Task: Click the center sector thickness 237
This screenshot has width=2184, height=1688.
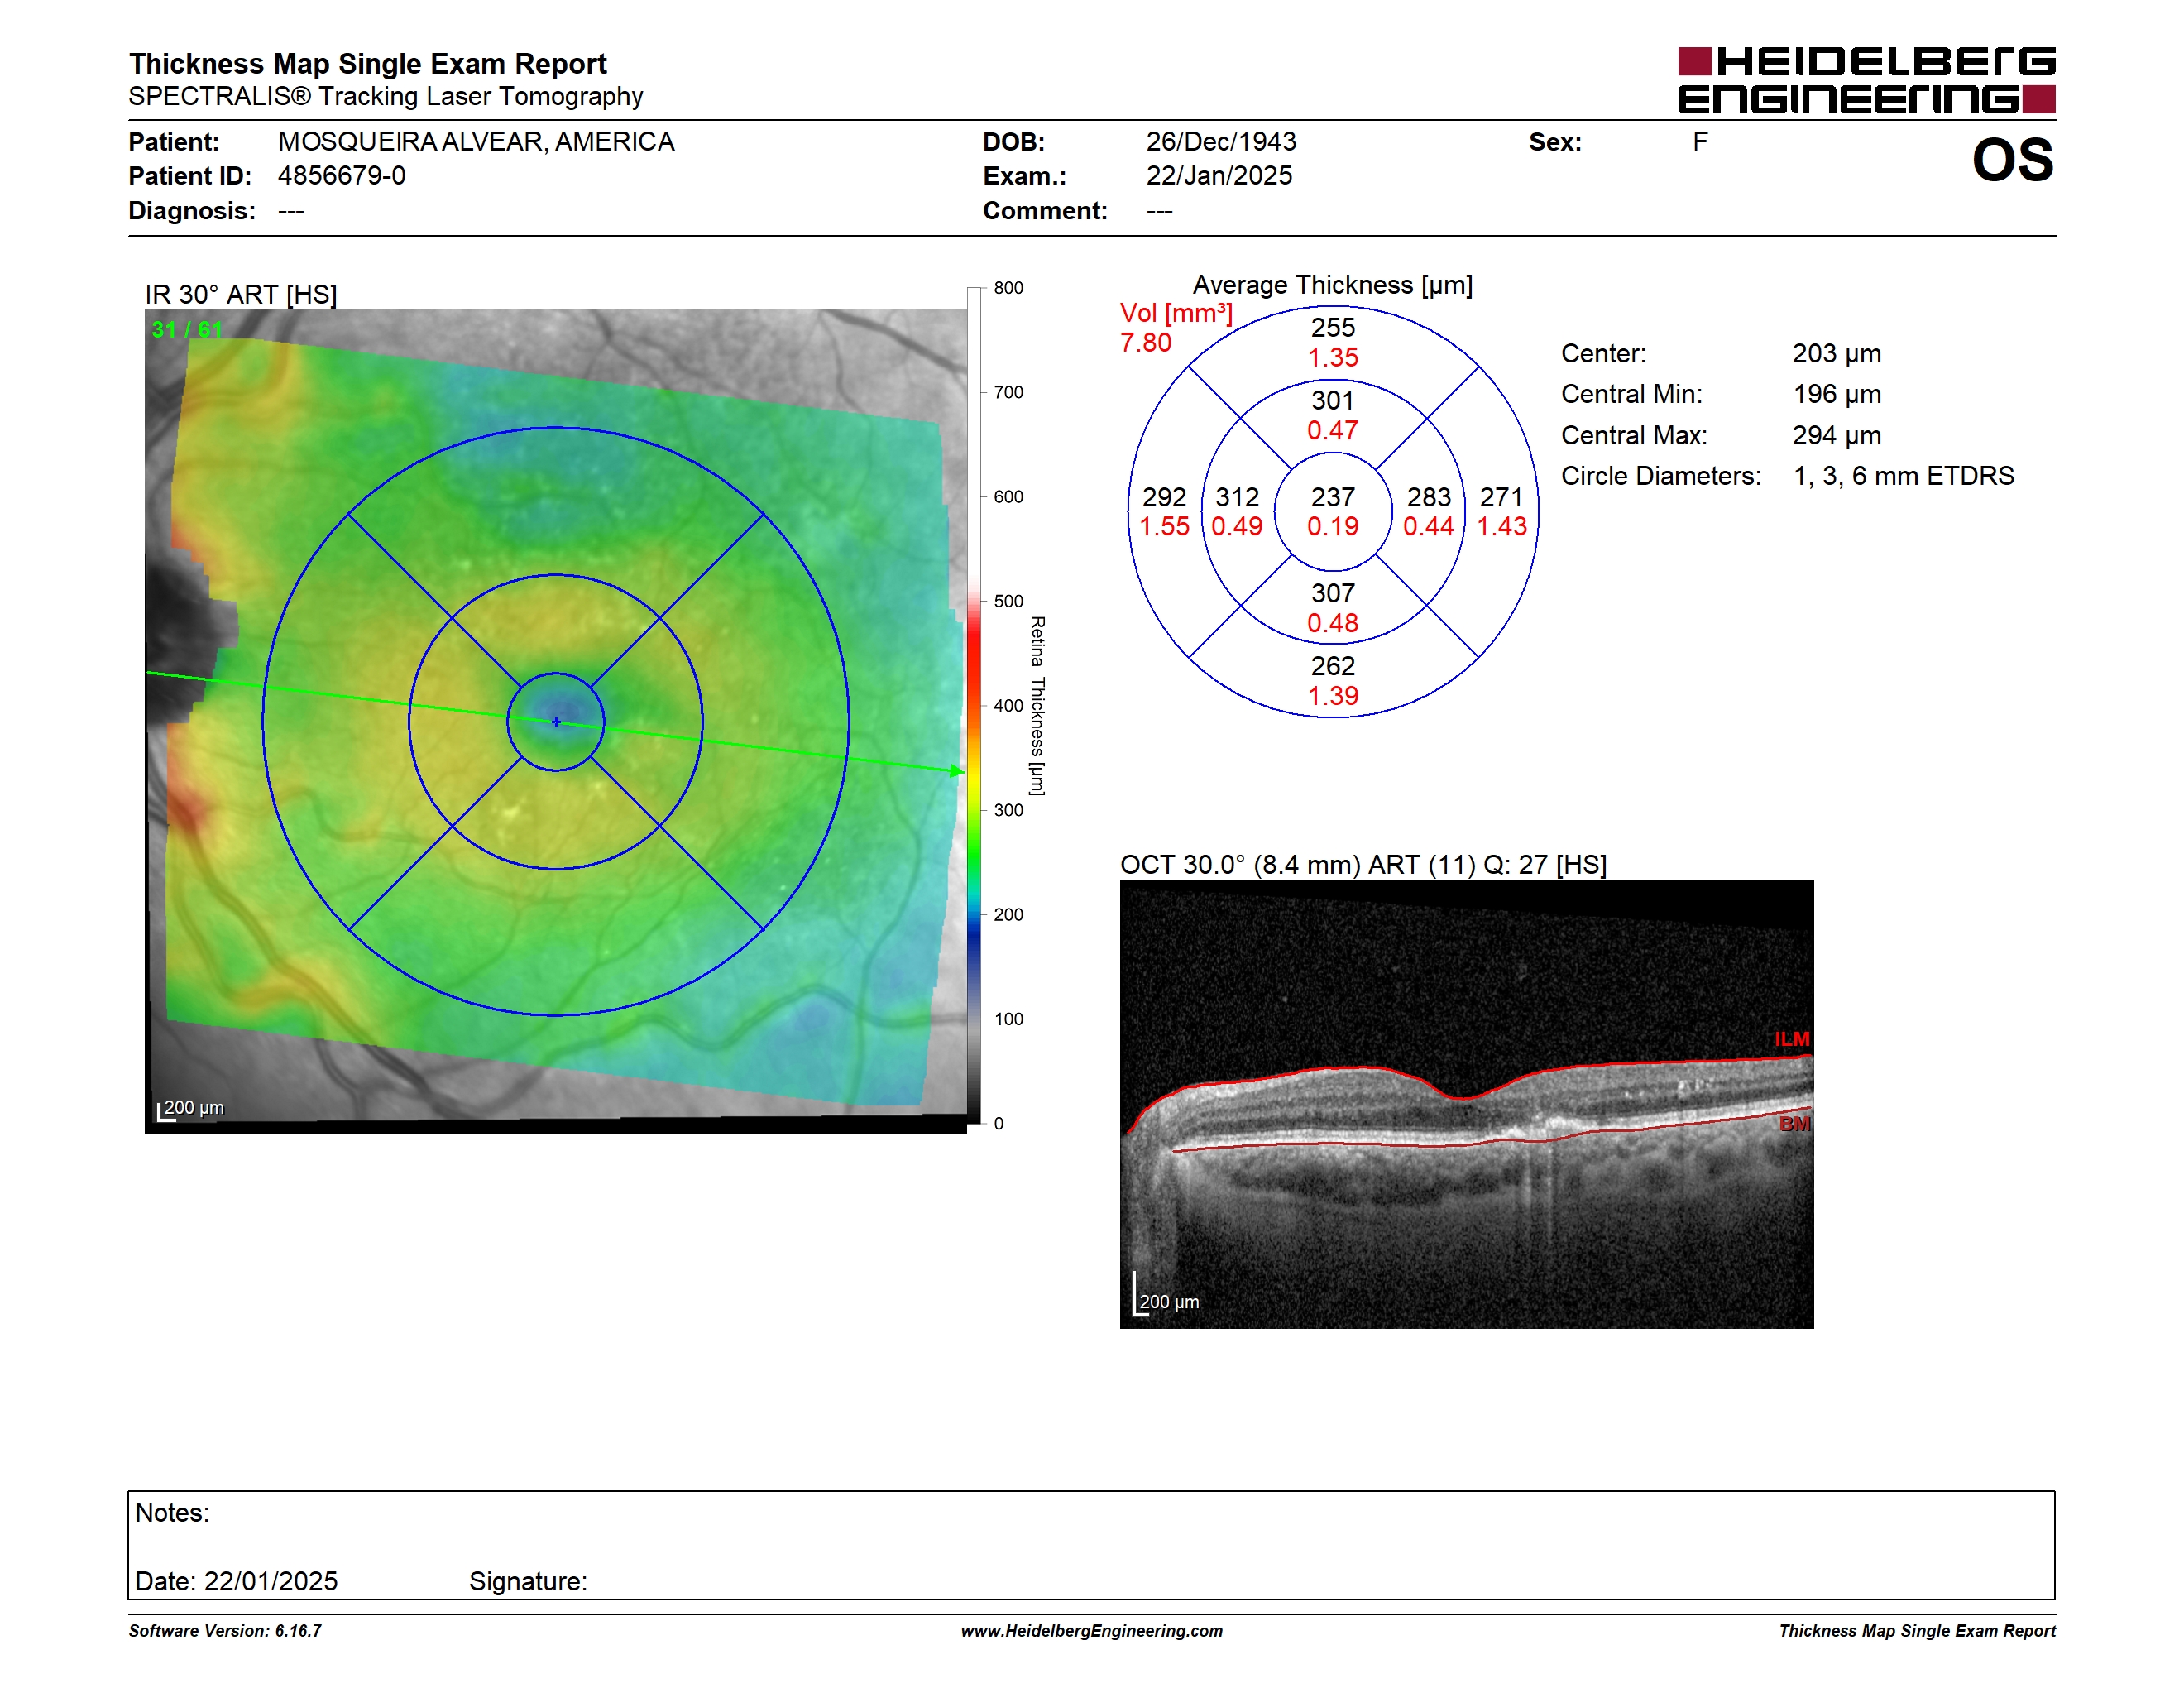Action: pyautogui.click(x=1333, y=497)
